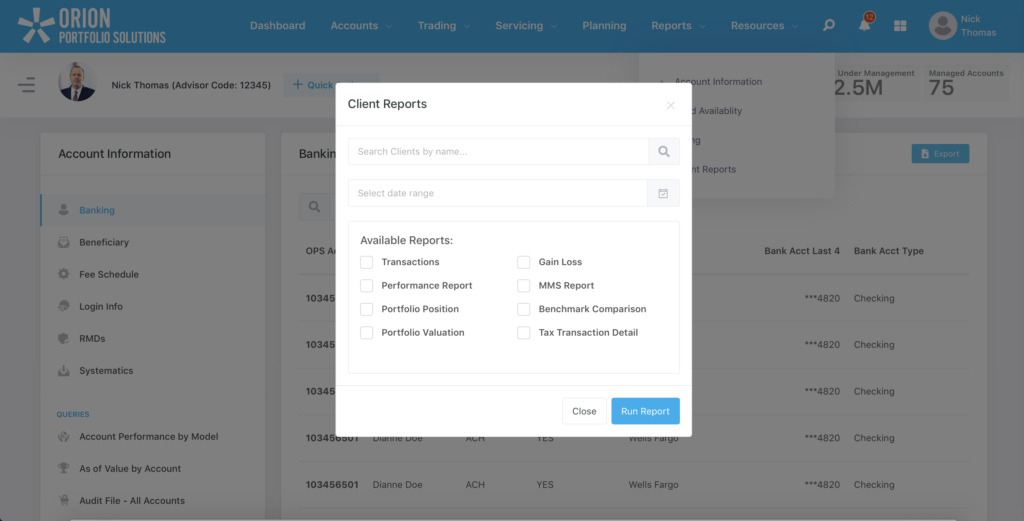
Task: Tick the Benchmark Comparison checkbox
Action: 524,309
